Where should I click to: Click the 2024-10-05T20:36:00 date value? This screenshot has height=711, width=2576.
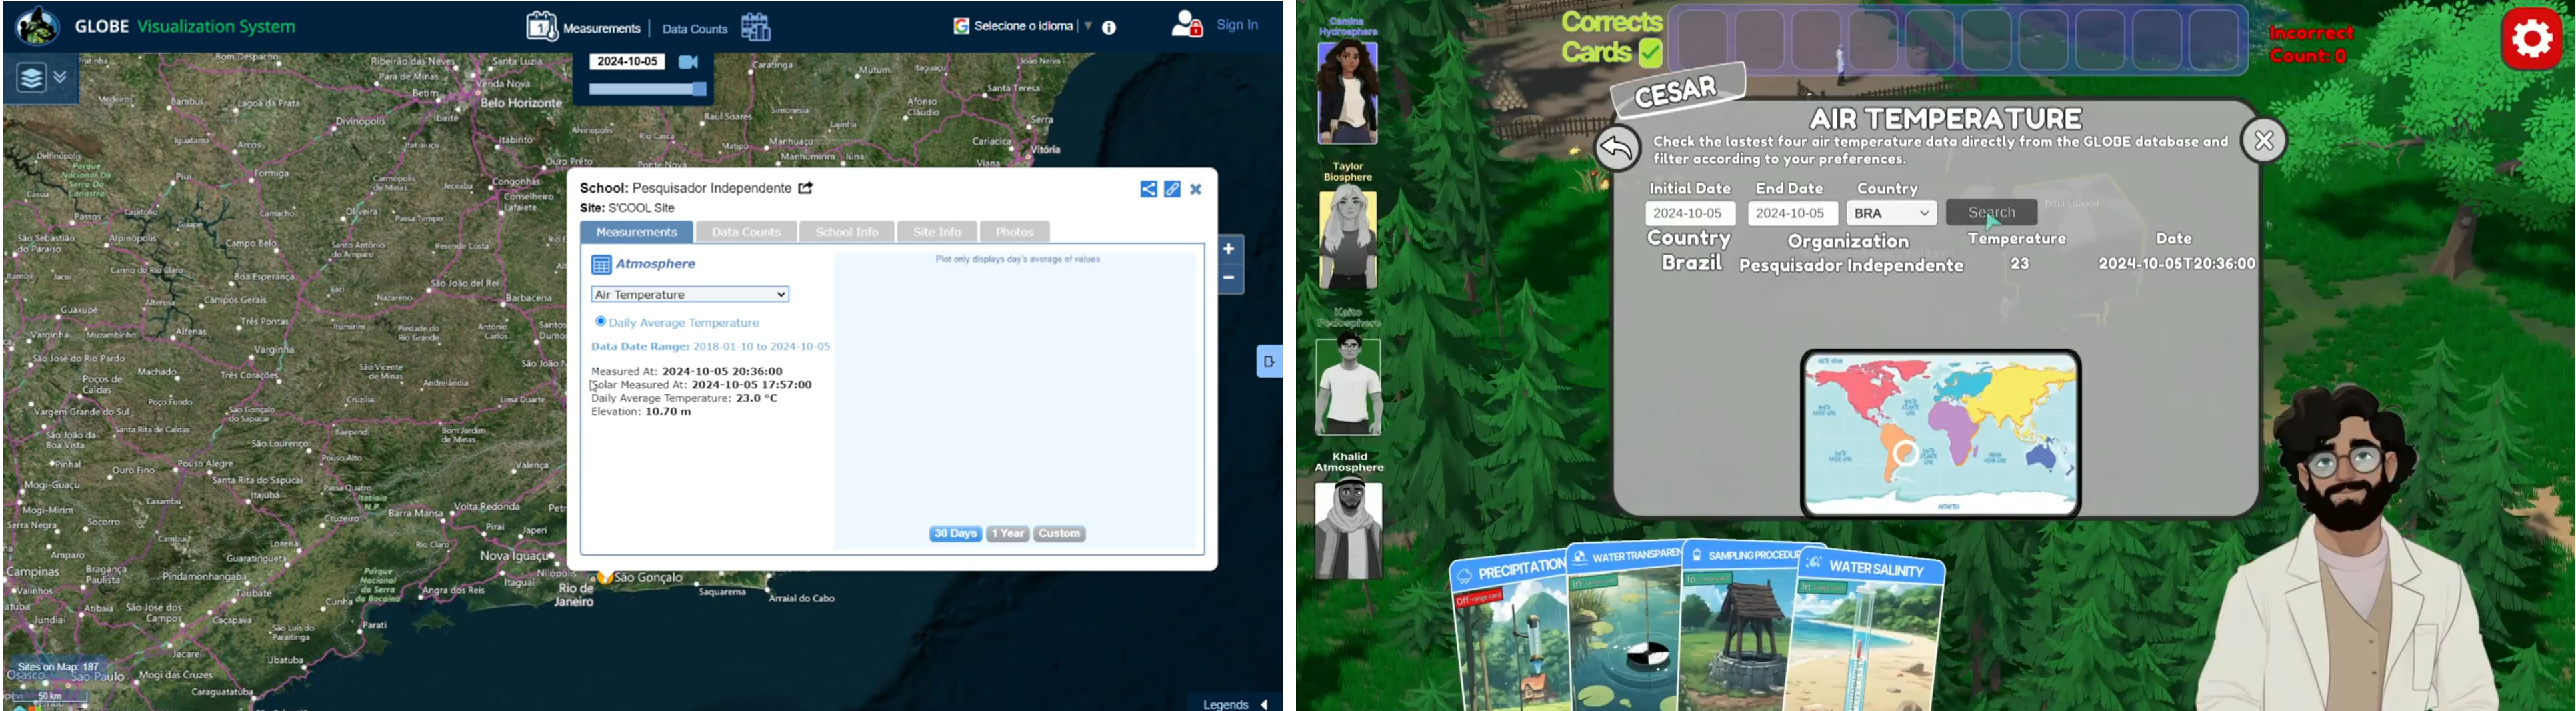2177,264
